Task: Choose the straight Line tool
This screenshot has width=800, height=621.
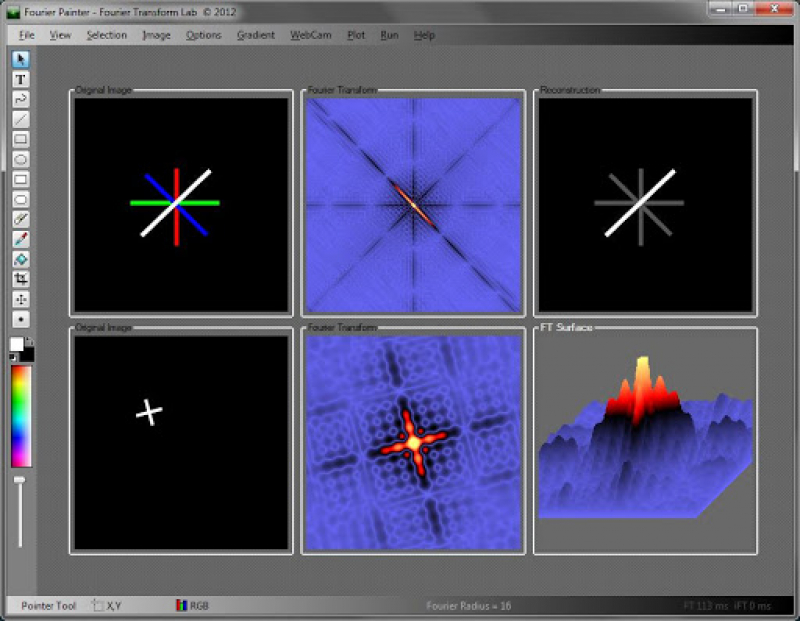Action: (x=20, y=119)
